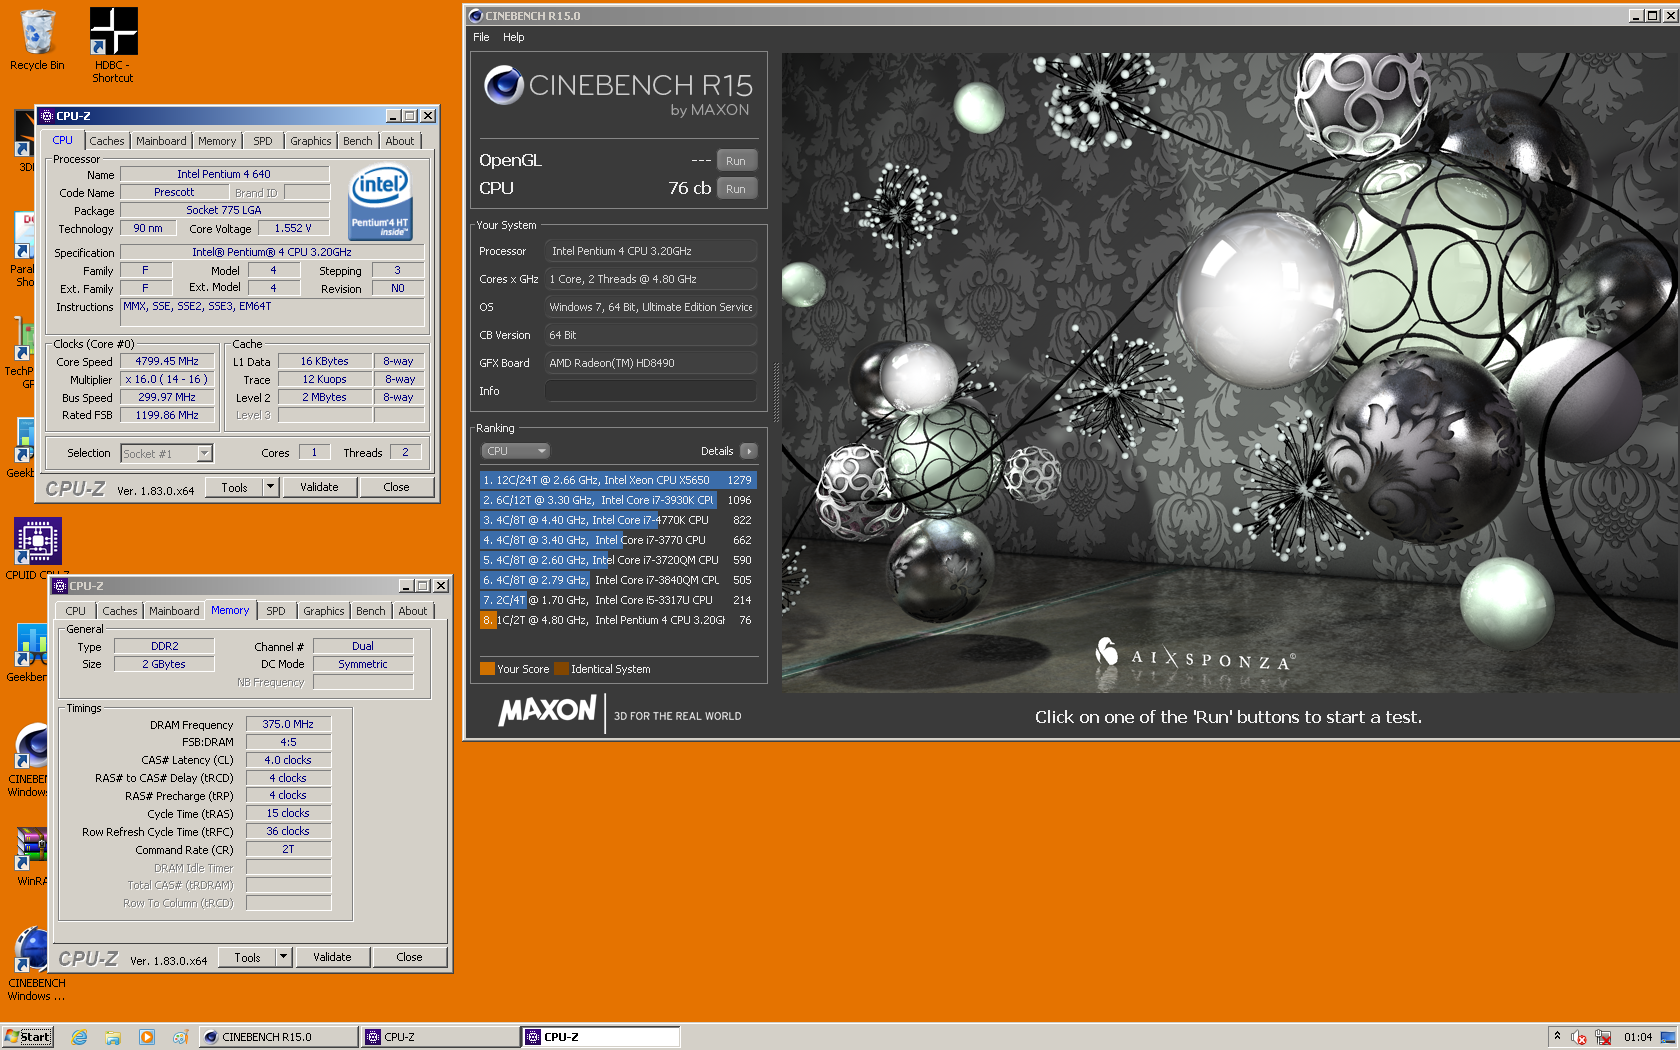Click the MAXON logo
Viewport: 1680px width, 1050px height.
coord(547,711)
